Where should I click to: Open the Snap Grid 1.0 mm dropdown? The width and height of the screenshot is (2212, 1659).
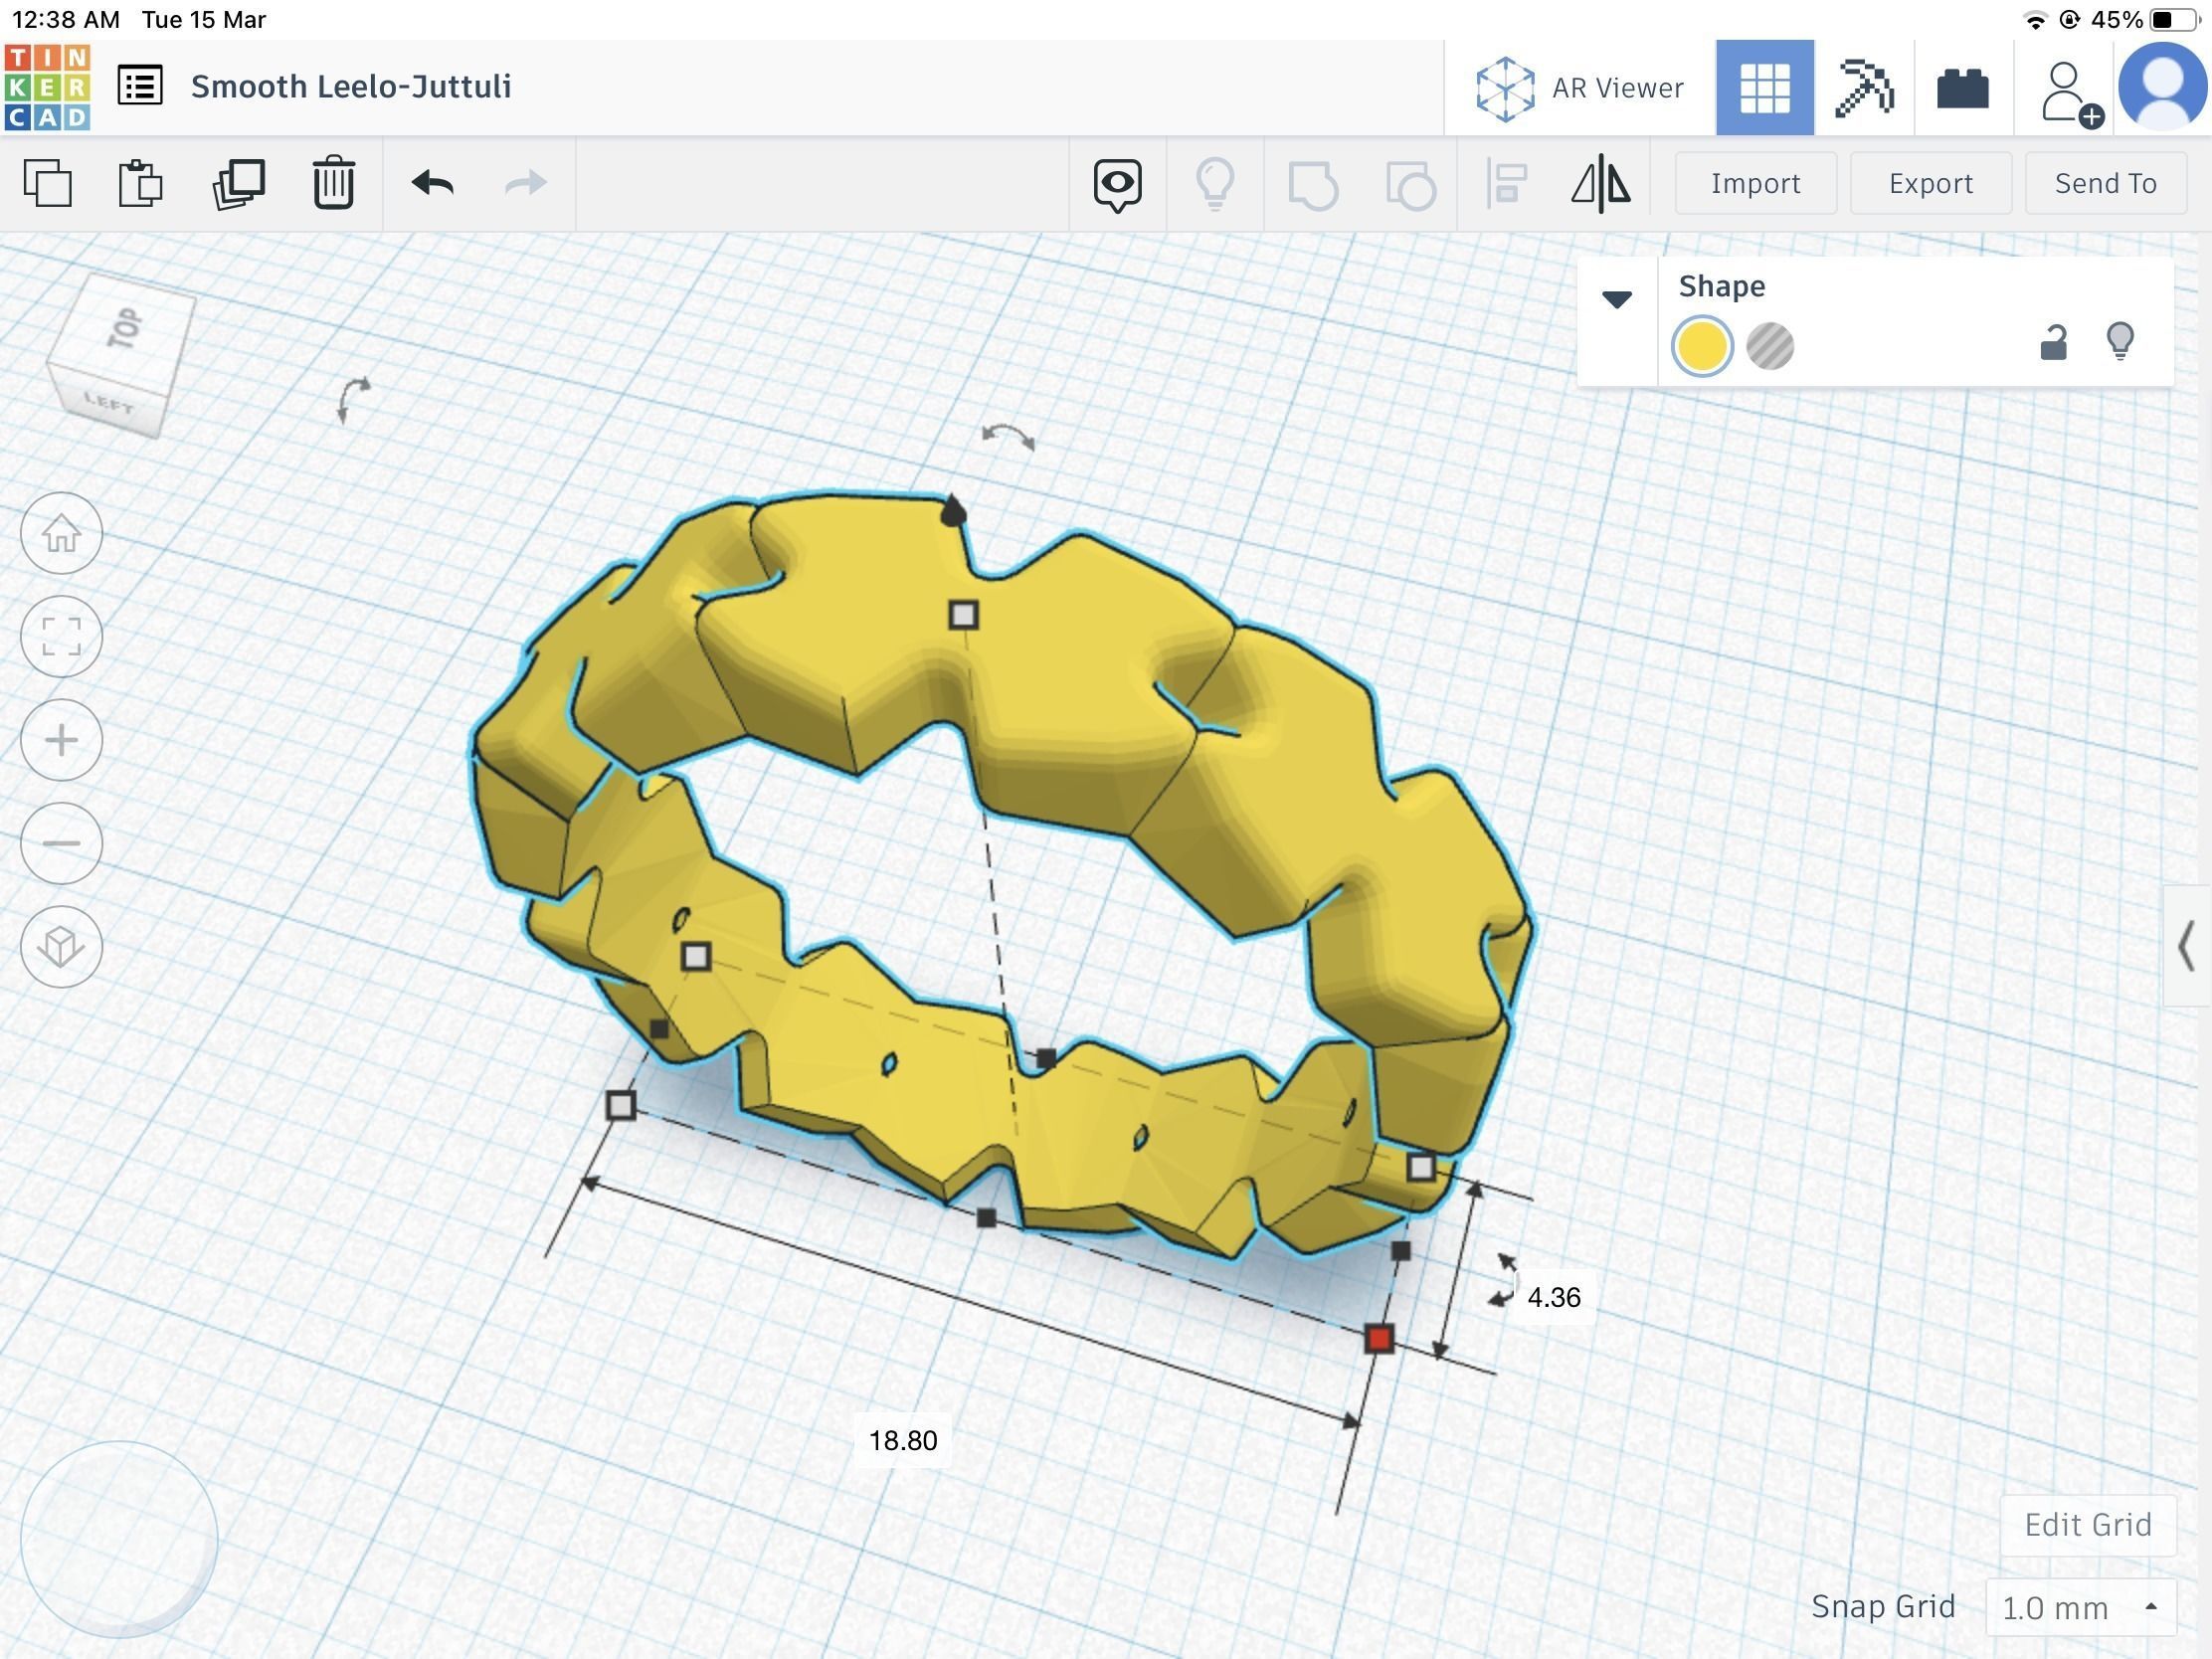2080,1607
